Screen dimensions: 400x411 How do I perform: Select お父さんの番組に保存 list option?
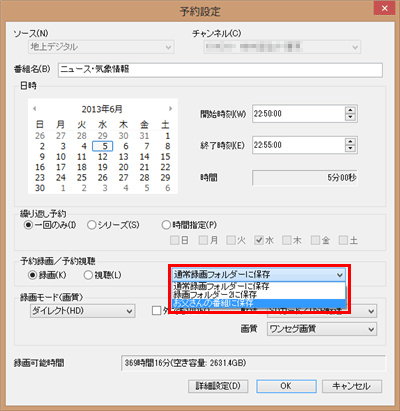click(x=259, y=303)
